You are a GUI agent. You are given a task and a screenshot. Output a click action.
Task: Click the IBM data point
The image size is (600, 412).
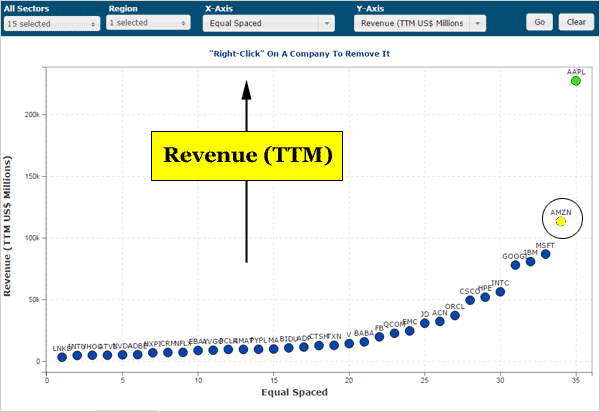pos(530,262)
